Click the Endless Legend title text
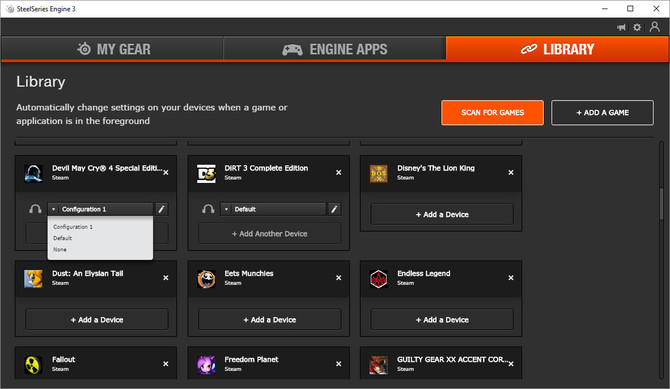Screen dimensions: 670x389 pos(423,273)
